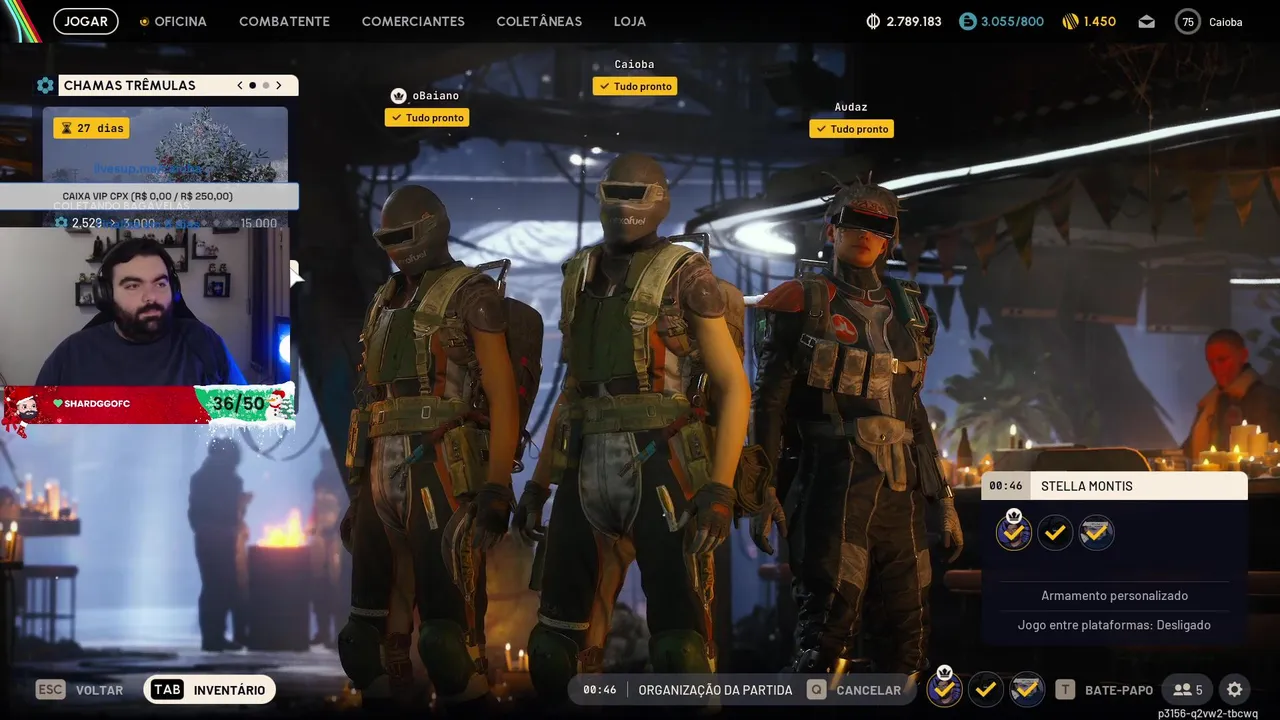1280x720 pixels.
Task: Click the SHARDGGOFC 36/50 sub goal banner
Action: [x=150, y=405]
